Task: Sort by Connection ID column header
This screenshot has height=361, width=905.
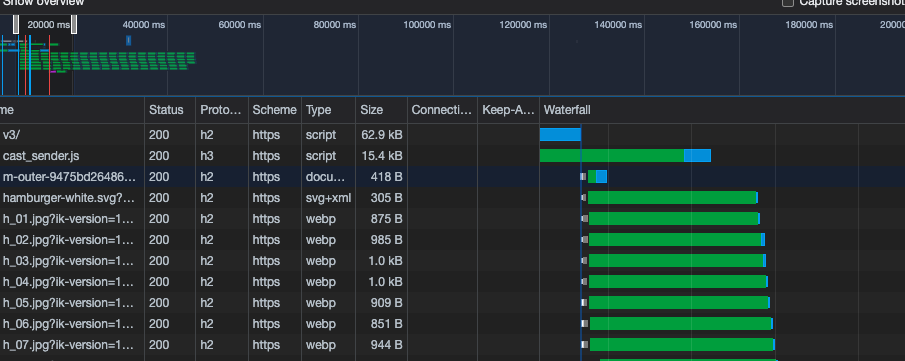Action: point(442,110)
